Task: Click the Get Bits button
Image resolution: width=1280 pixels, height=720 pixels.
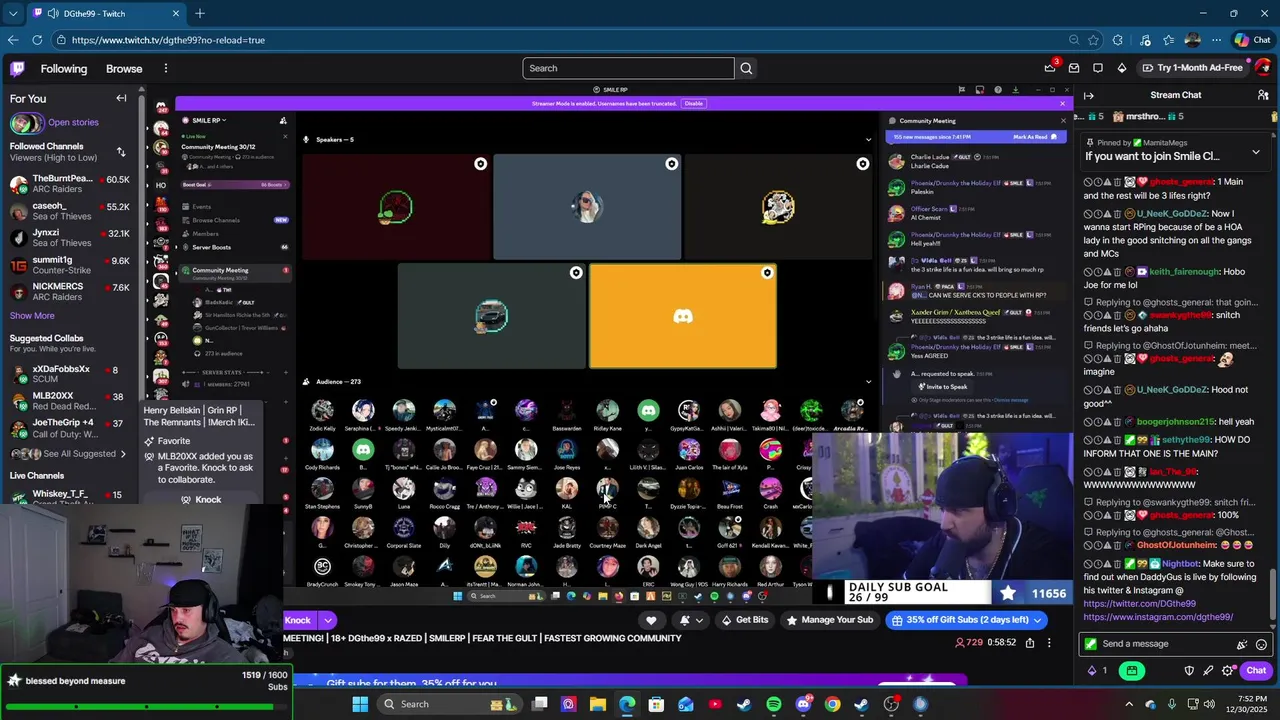Action: tap(744, 620)
